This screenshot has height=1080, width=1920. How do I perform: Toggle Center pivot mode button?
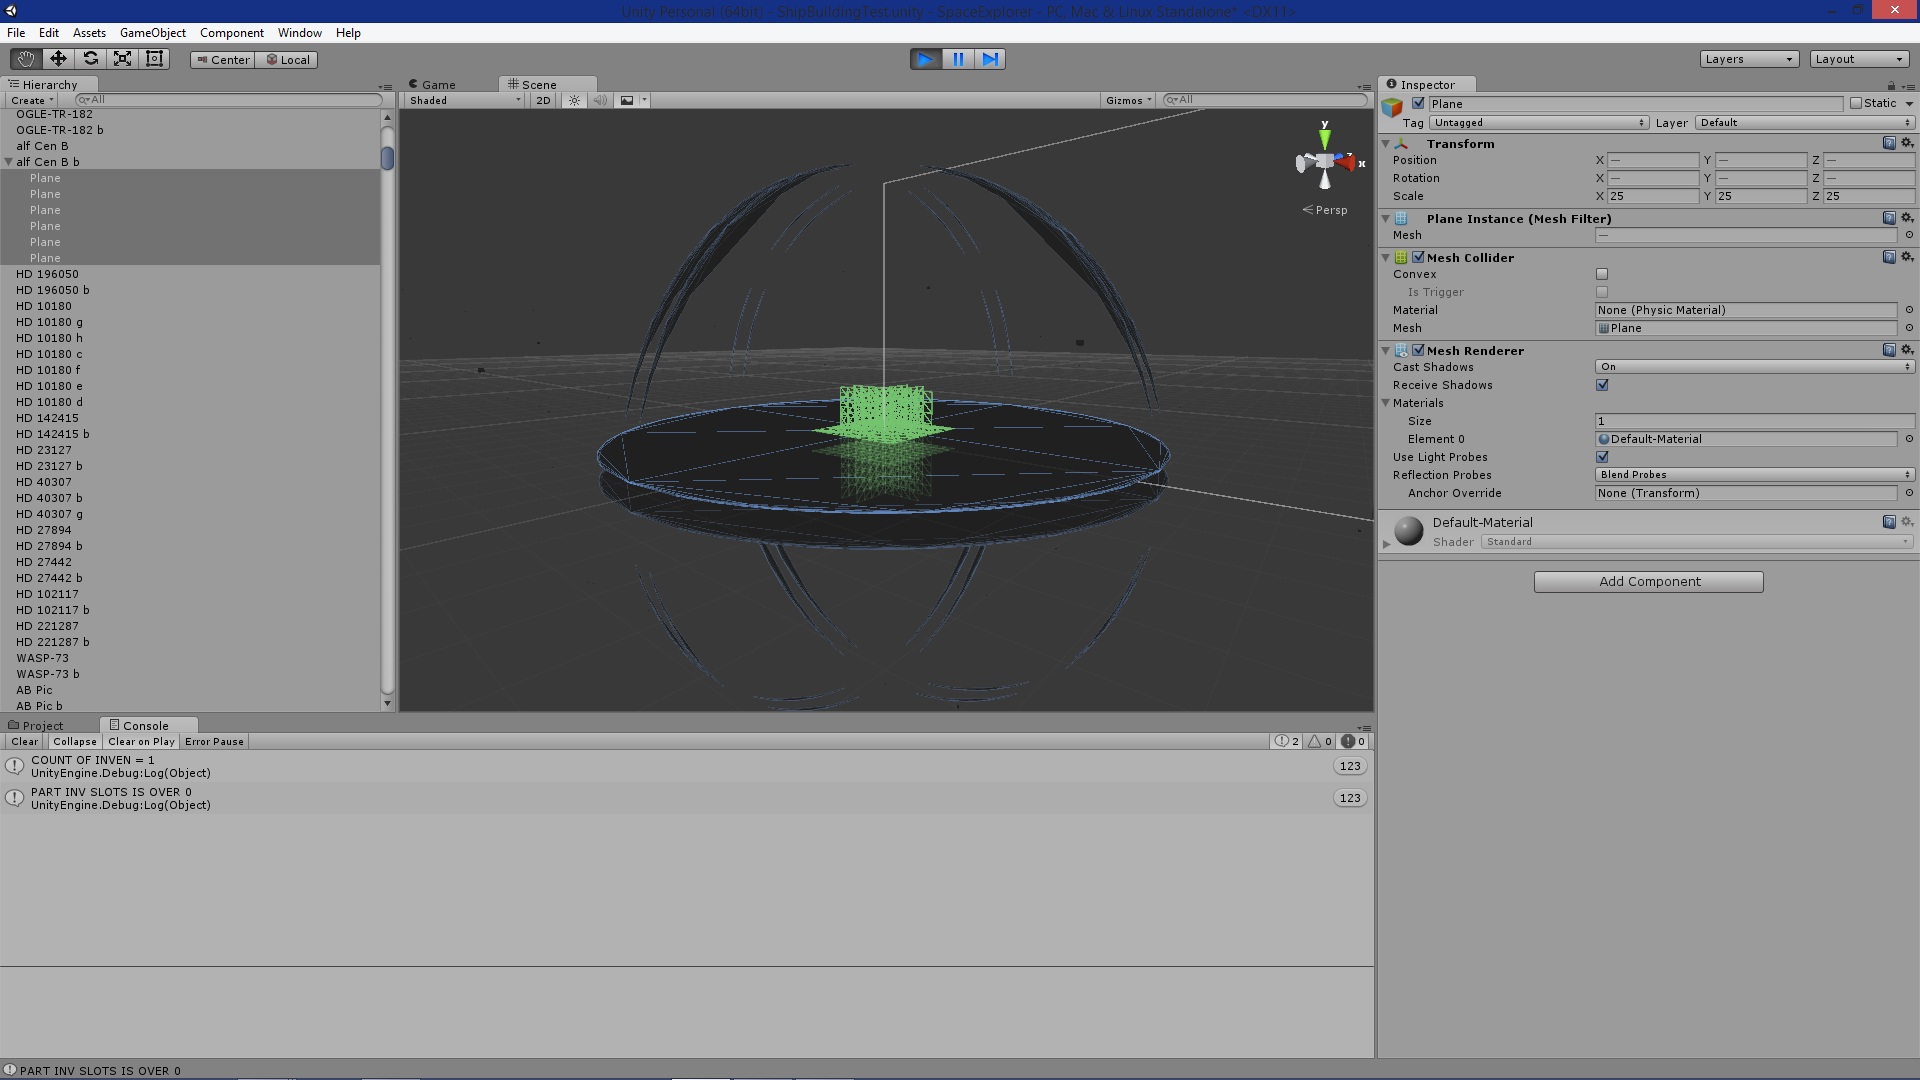point(222,60)
